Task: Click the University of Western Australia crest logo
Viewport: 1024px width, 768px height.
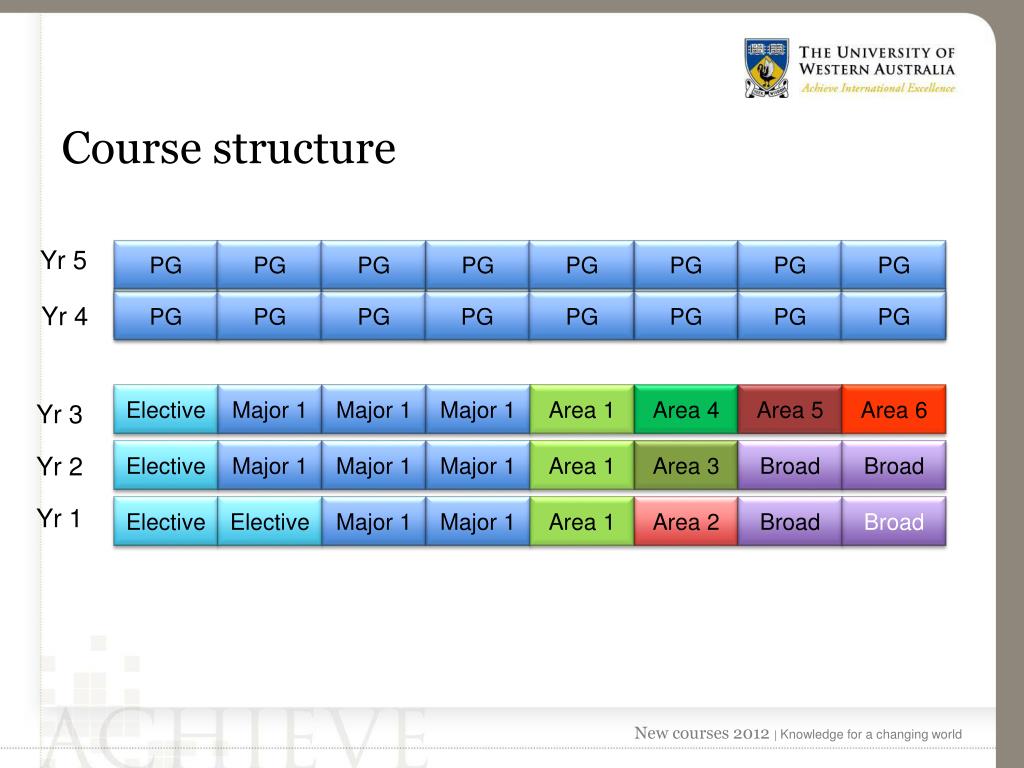Action: (x=767, y=68)
